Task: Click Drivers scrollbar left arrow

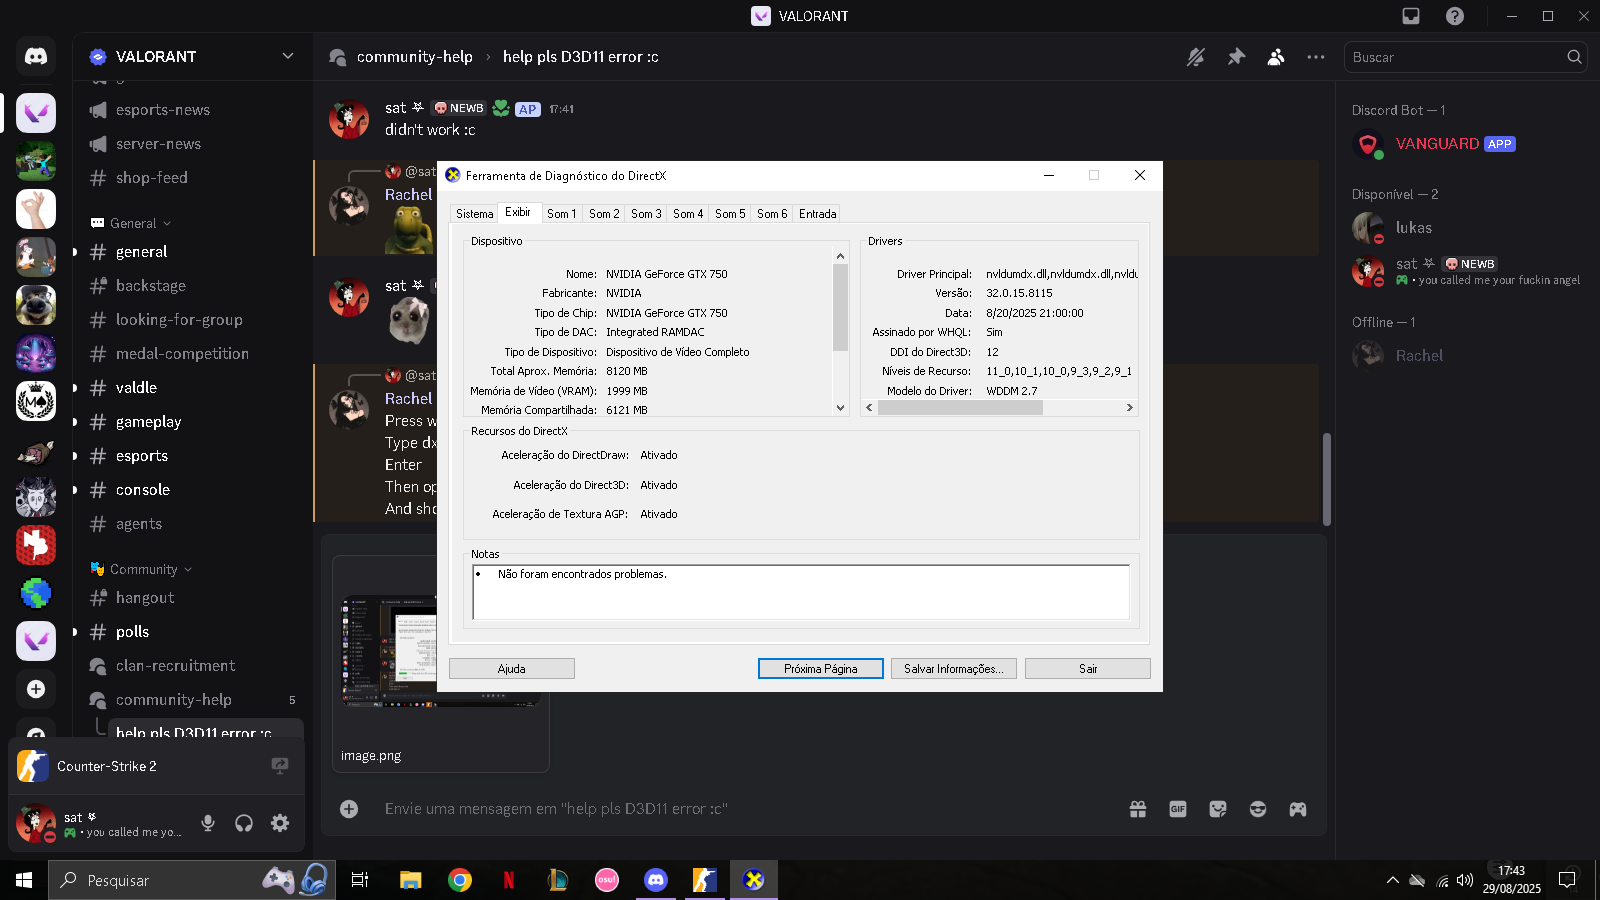Action: click(x=869, y=407)
